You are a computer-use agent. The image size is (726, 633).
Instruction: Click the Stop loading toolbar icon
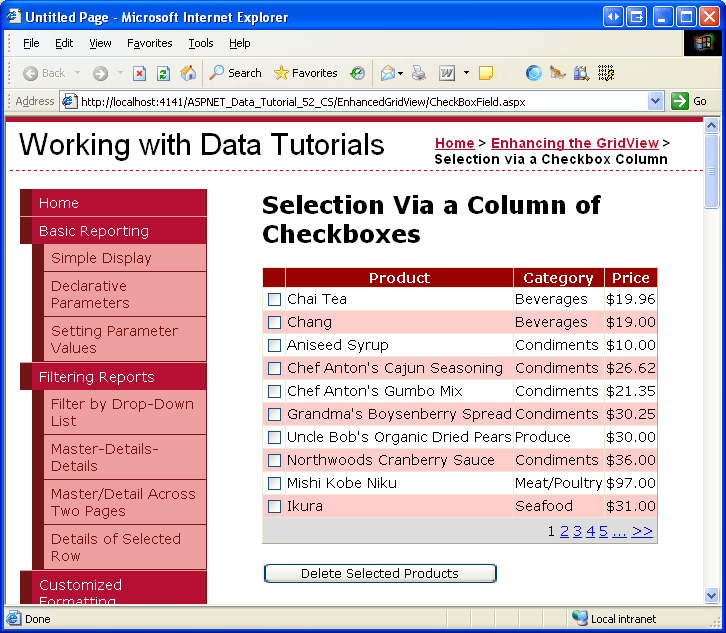[140, 73]
